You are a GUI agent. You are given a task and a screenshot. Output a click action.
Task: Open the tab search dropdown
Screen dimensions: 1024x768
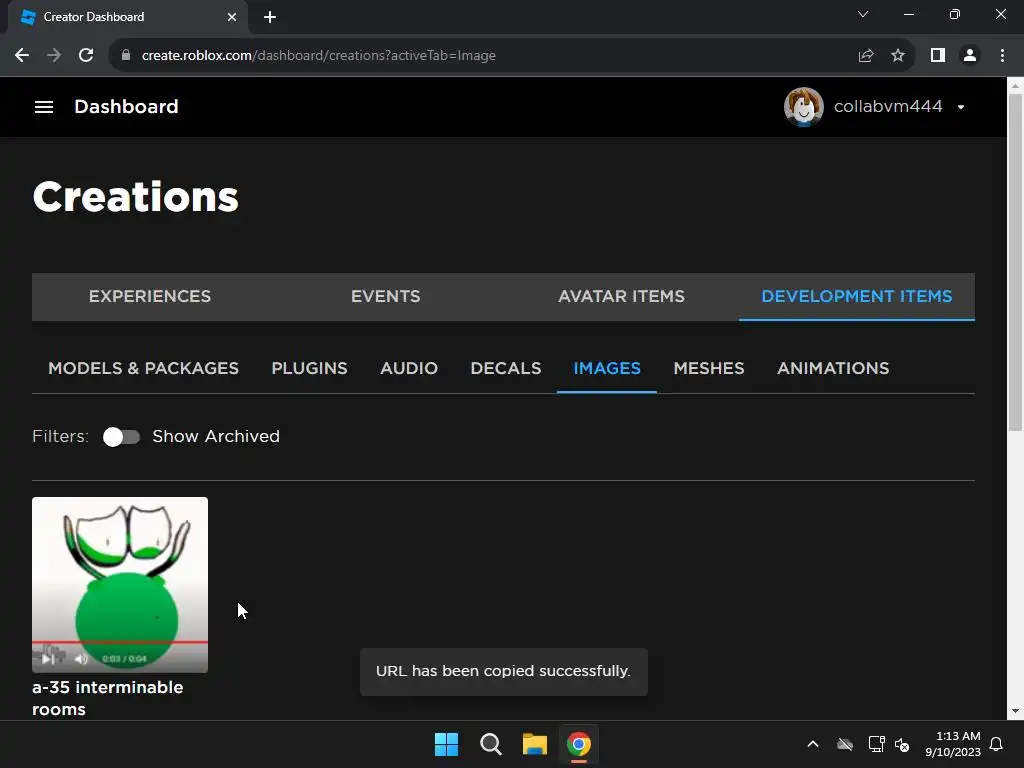point(863,14)
